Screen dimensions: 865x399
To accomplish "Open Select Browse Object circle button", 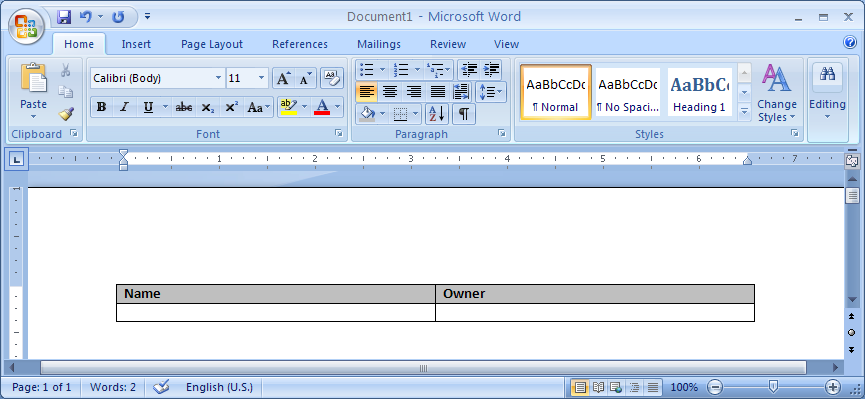I will coord(852,332).
